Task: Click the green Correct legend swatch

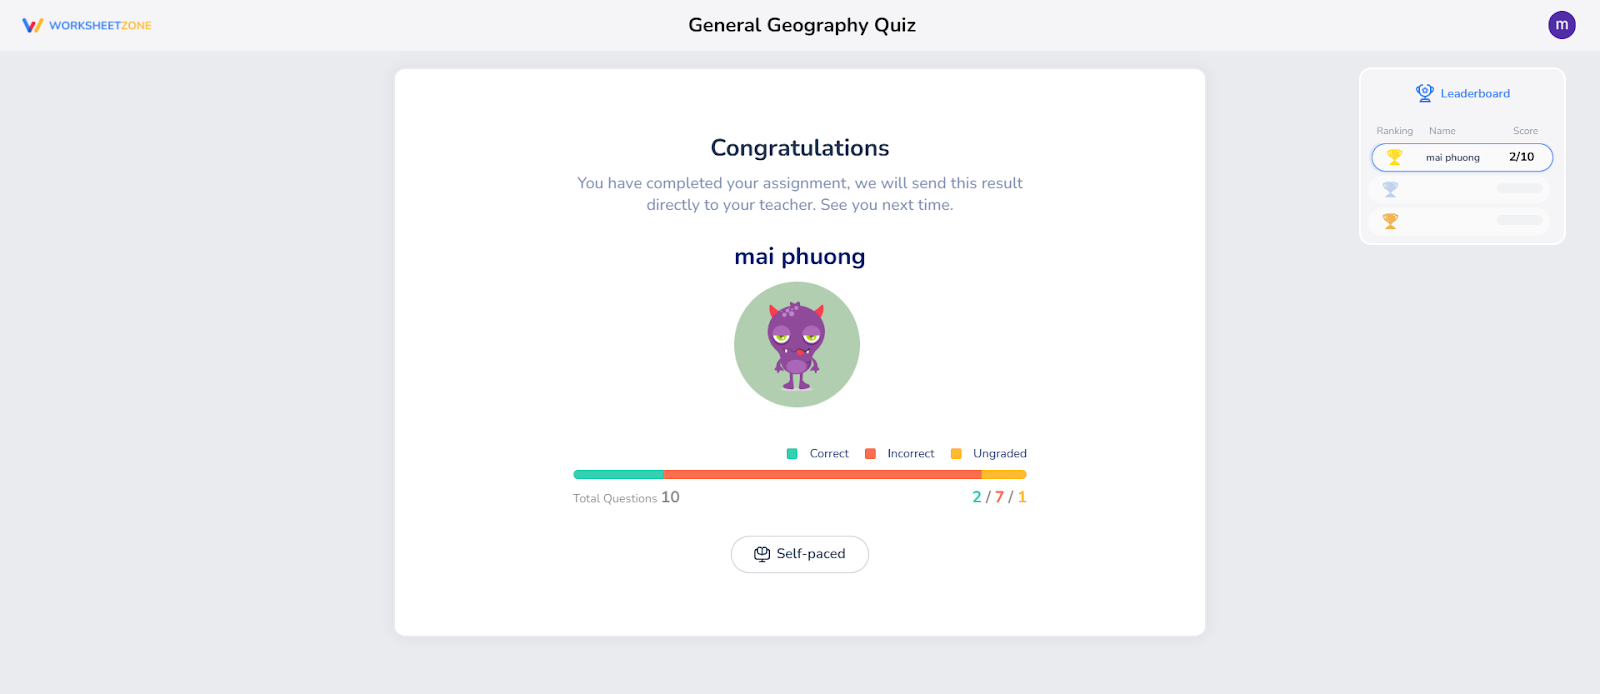Action: coord(792,454)
